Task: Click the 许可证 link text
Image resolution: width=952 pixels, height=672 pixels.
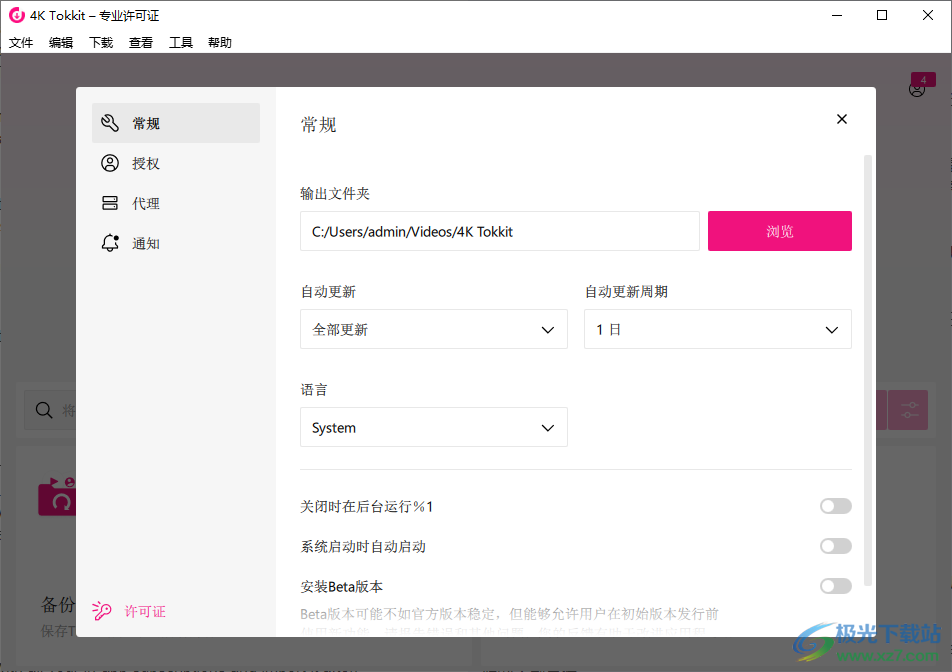Action: pyautogui.click(x=145, y=611)
